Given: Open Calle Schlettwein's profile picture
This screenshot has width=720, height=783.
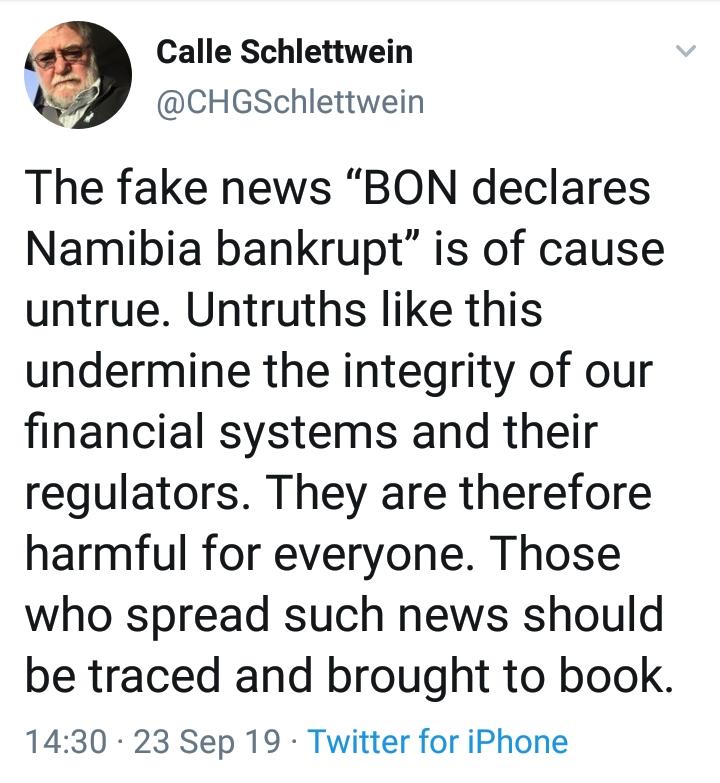Looking at the screenshot, I should tap(78, 75).
